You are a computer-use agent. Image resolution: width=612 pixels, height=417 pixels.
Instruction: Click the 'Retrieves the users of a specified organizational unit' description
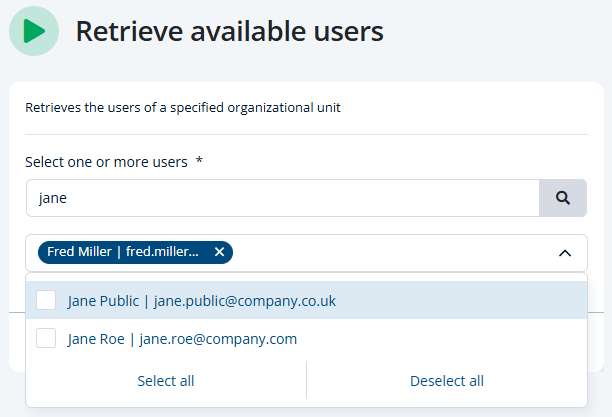tap(183, 107)
